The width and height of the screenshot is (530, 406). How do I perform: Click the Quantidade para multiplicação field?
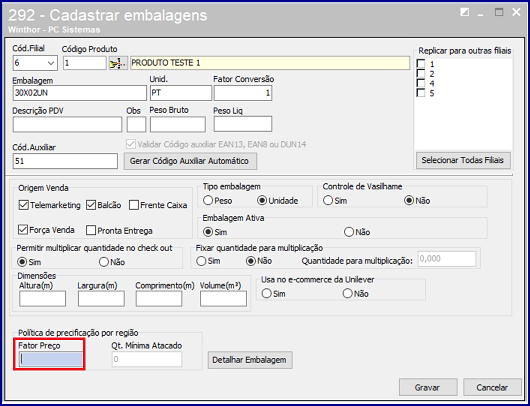pos(447,259)
